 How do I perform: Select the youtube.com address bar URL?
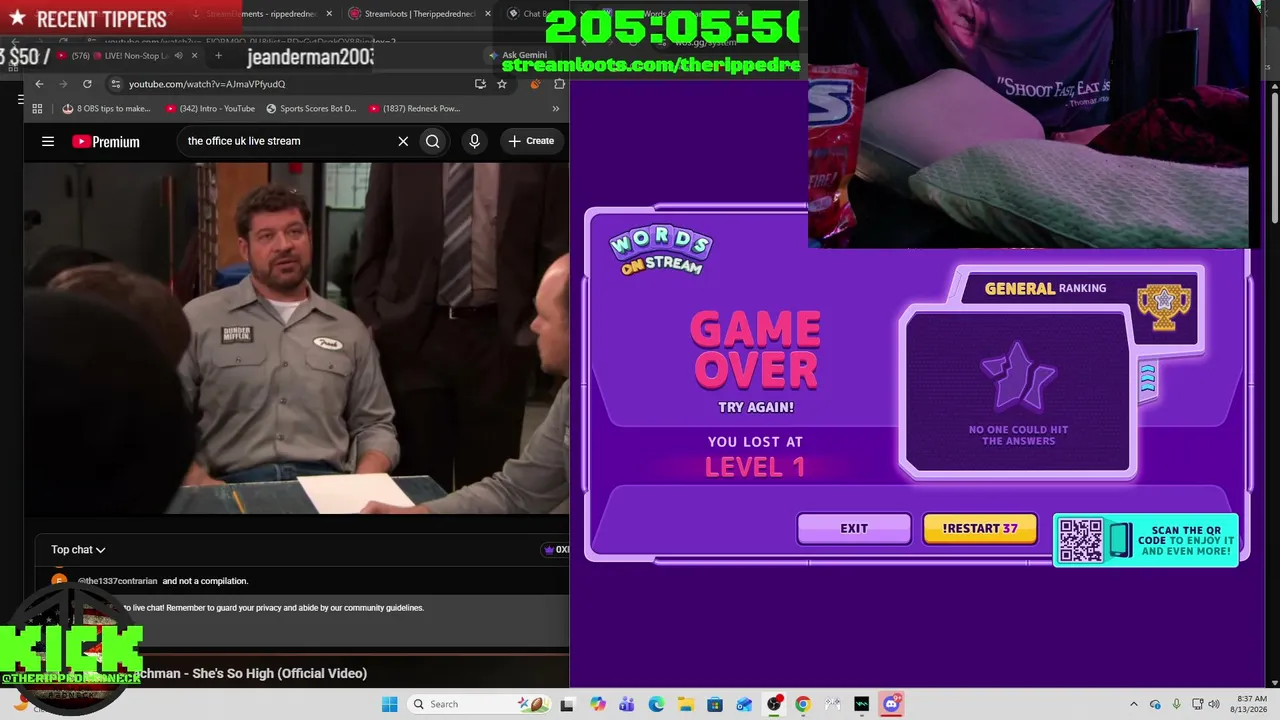coord(207,84)
